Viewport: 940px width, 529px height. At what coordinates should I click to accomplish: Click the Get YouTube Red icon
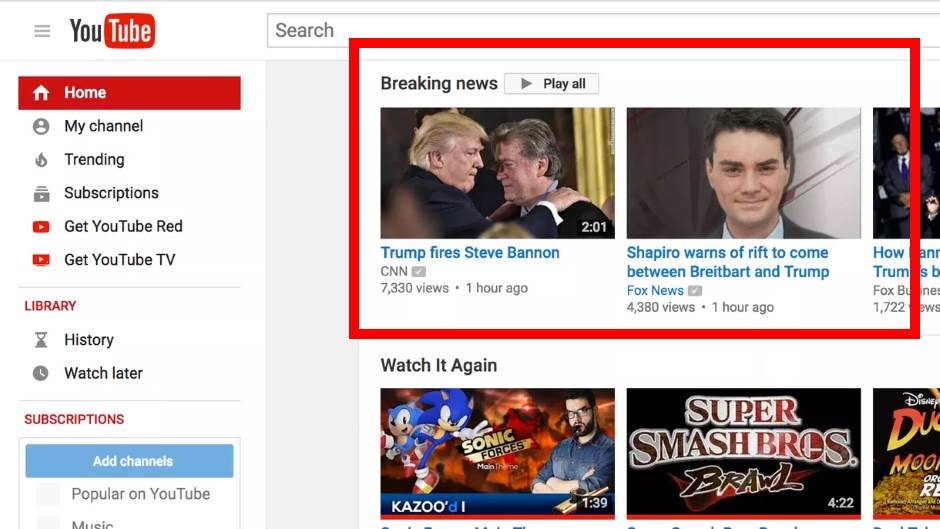pyautogui.click(x=41, y=227)
